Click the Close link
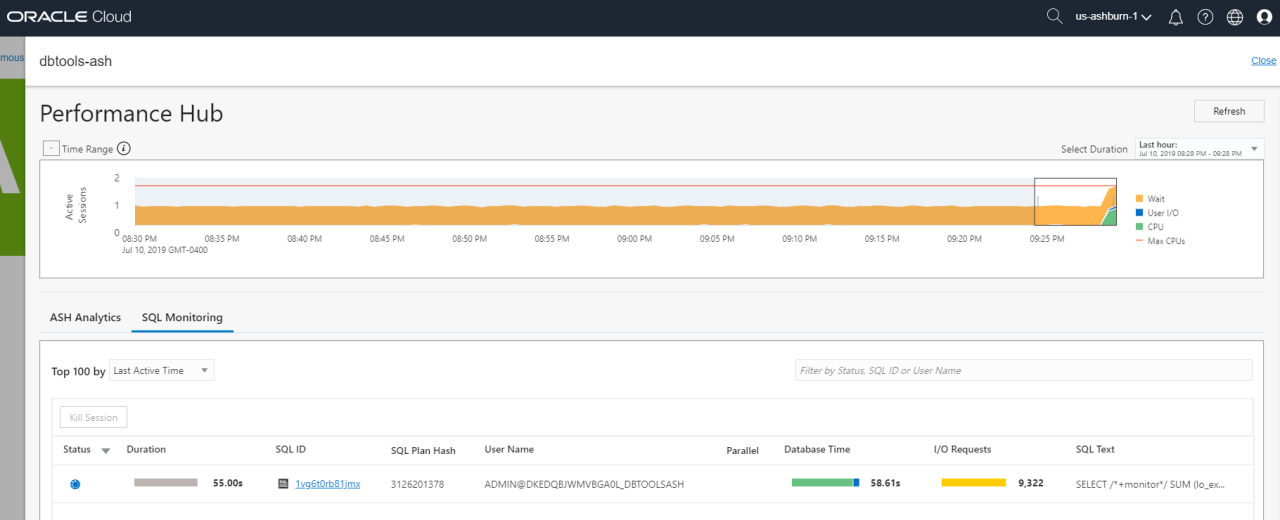 1263,61
